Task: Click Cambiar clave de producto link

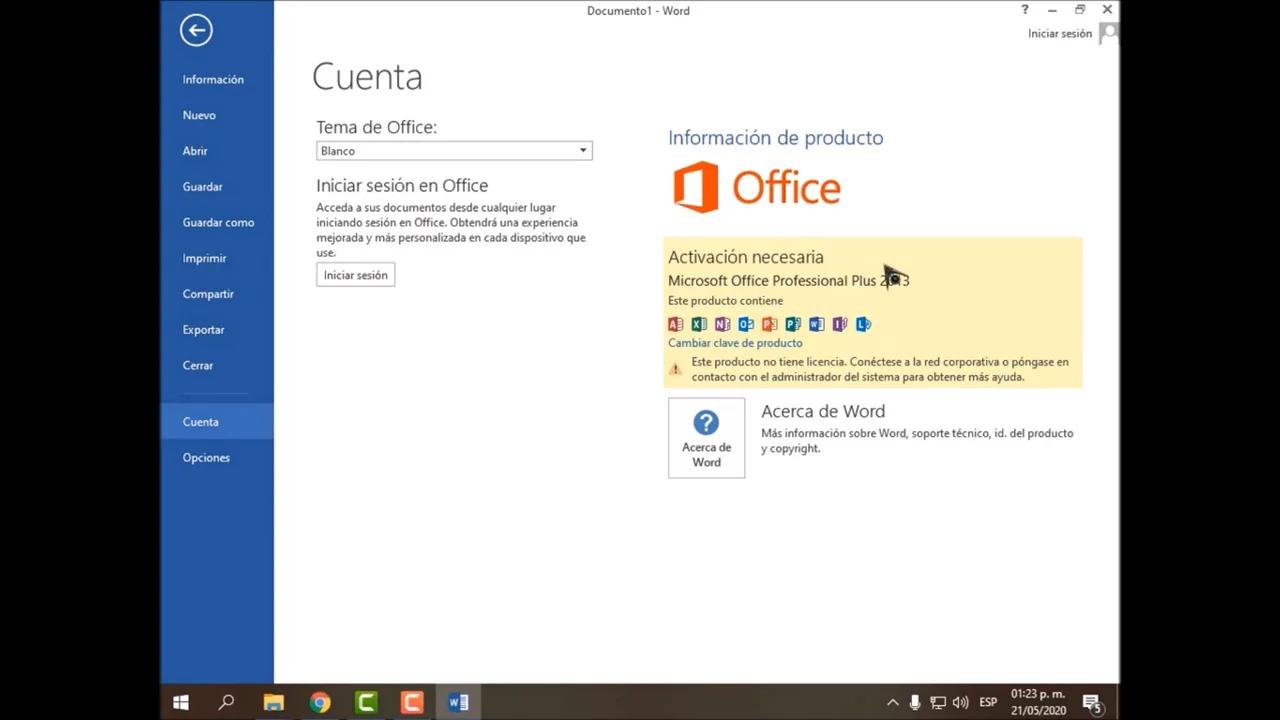Action: pos(735,343)
